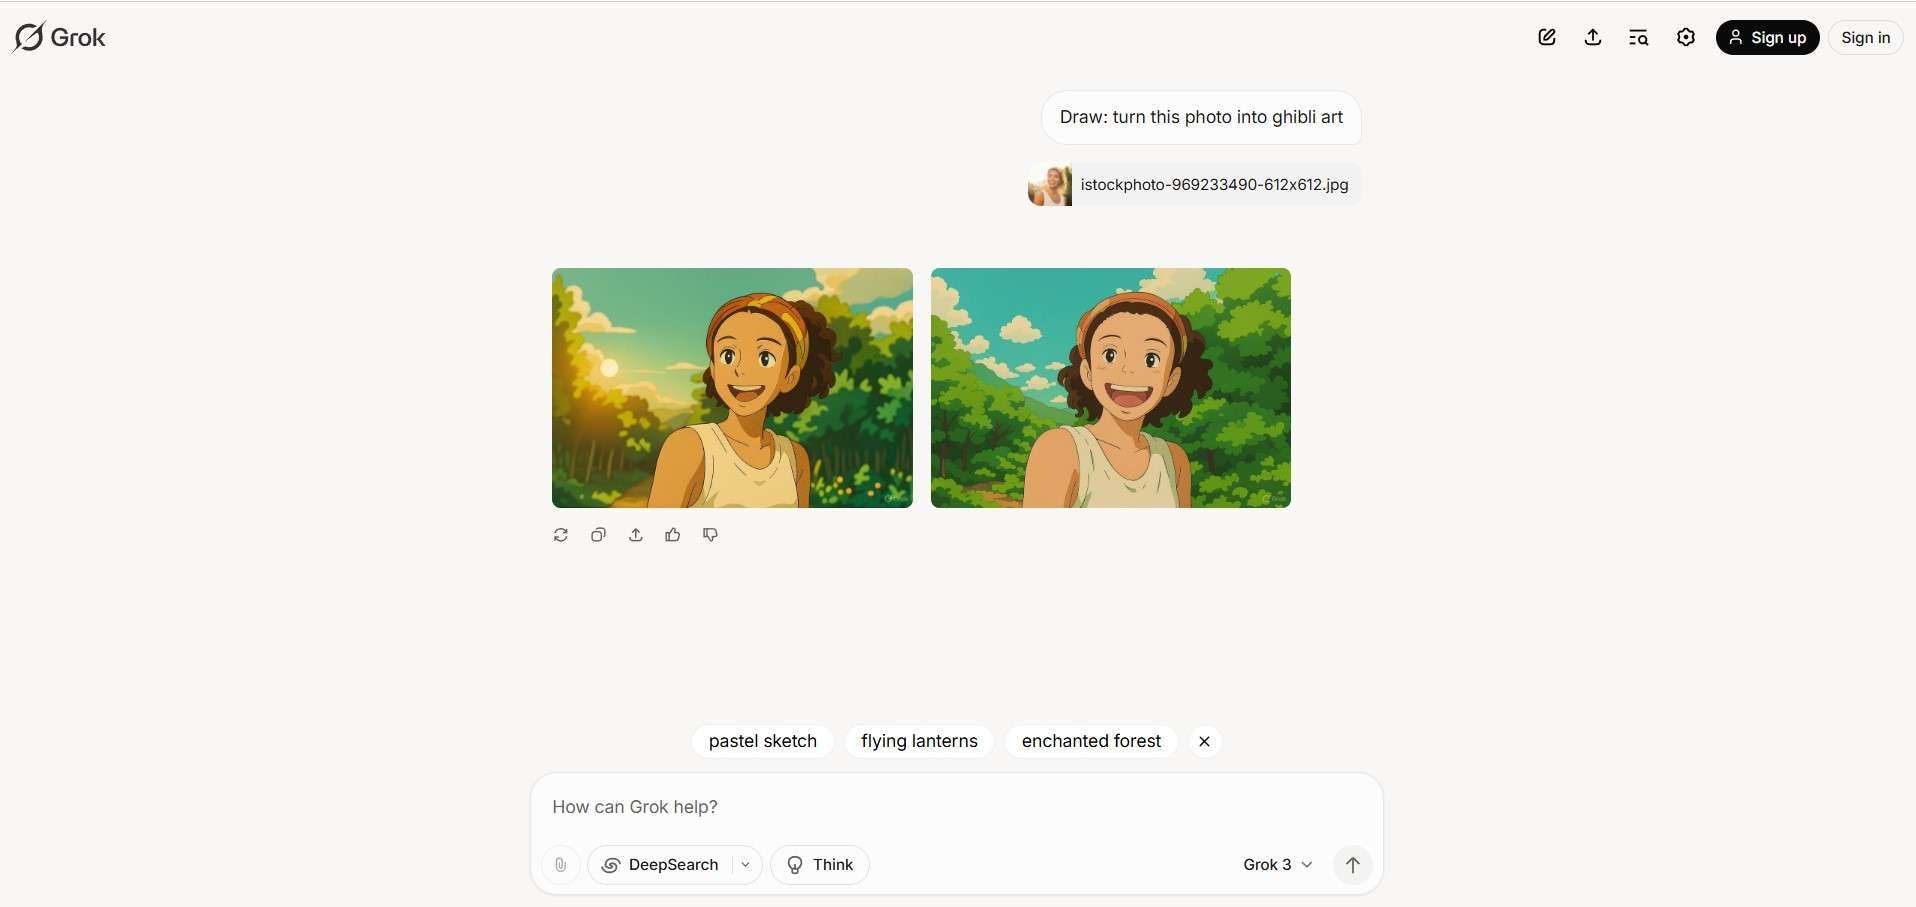Toggle Think mode
1916x907 pixels.
click(x=820, y=865)
